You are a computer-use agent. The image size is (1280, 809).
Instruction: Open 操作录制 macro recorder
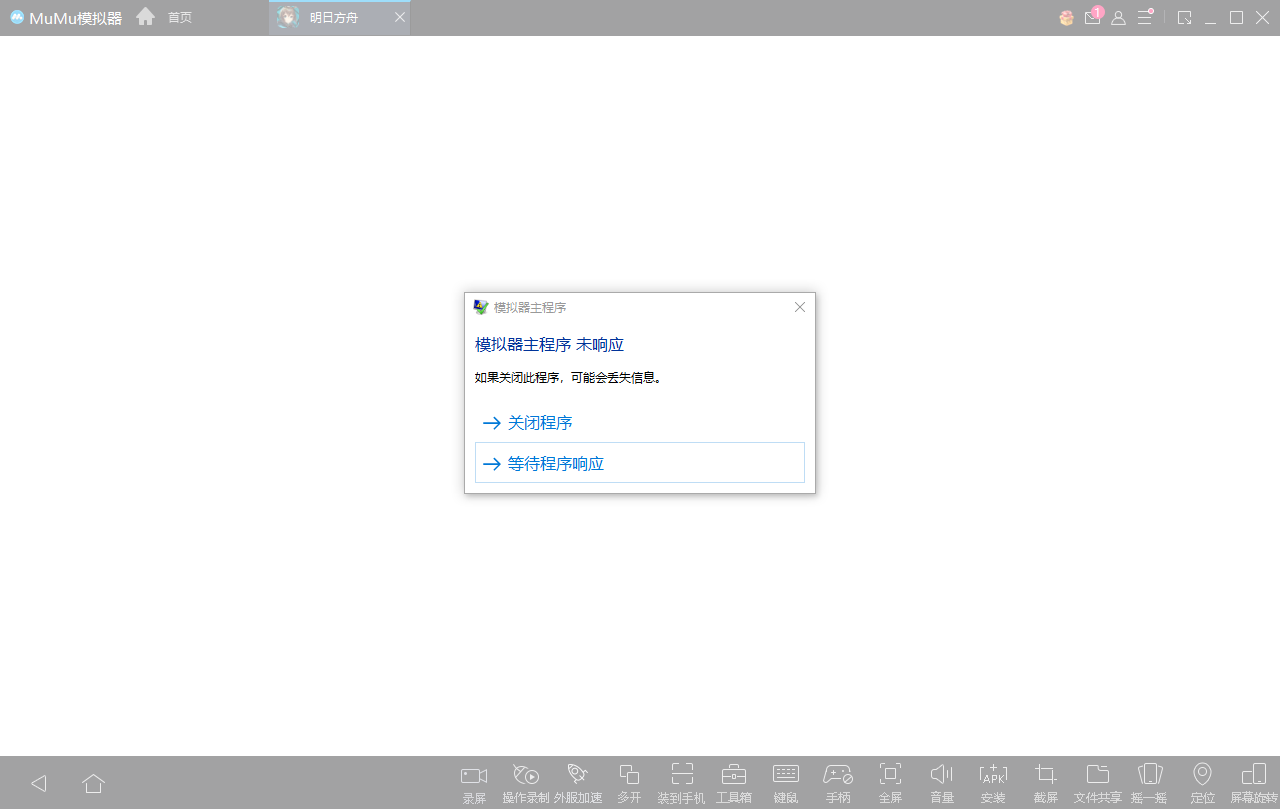click(526, 783)
